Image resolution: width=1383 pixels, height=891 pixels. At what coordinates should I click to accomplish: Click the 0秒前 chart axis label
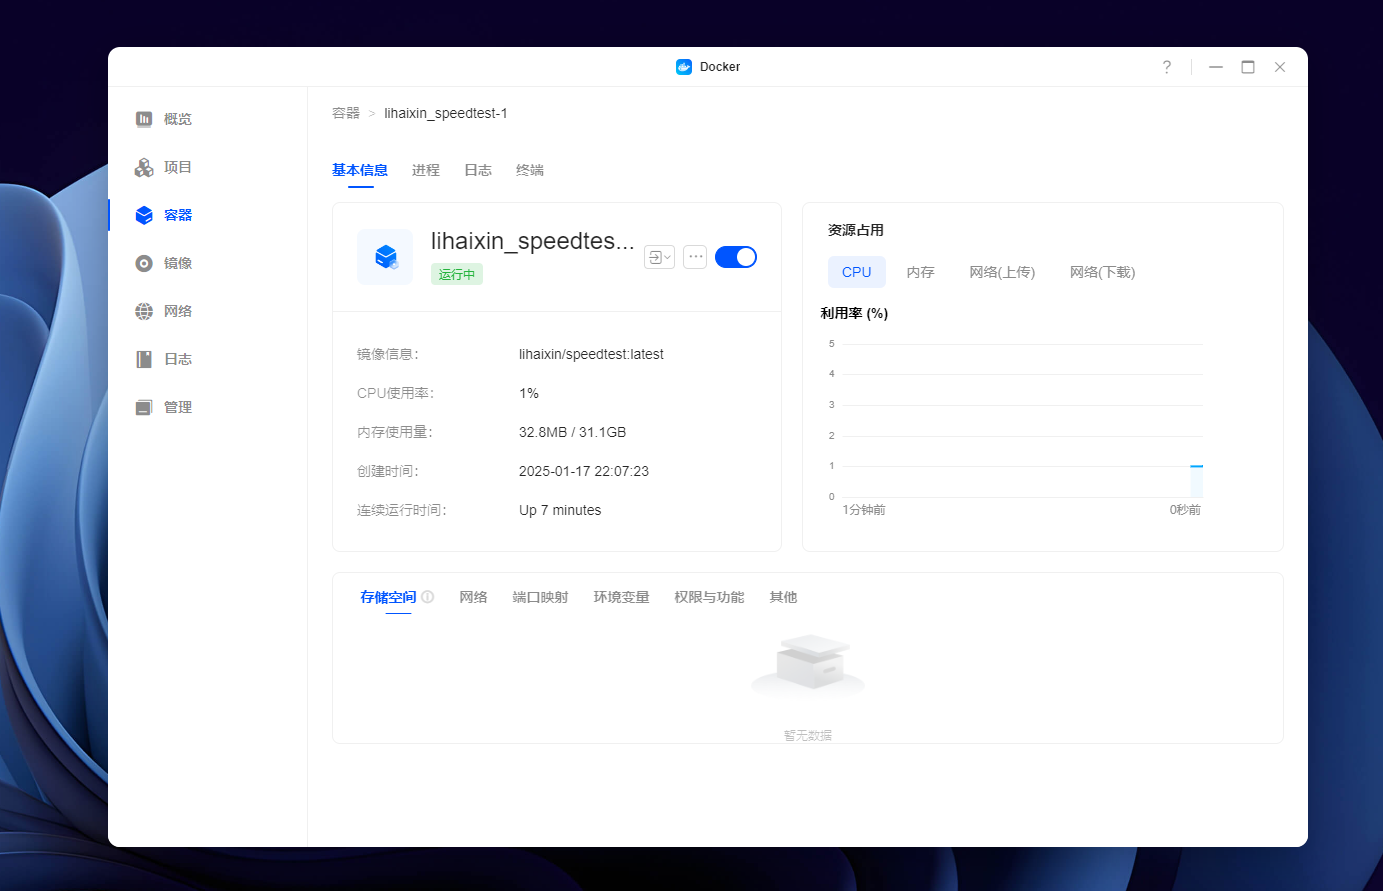(x=1185, y=510)
